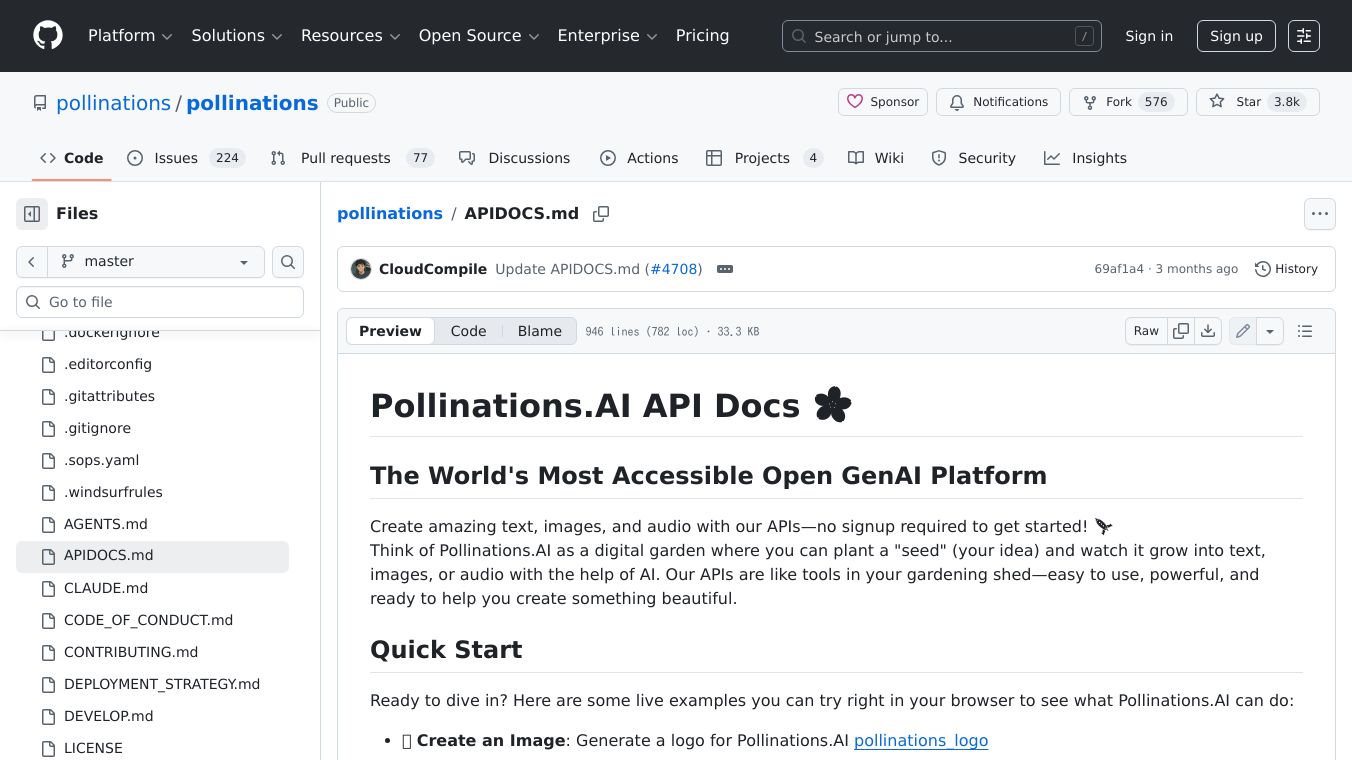Switch to the Code view
The image size is (1352, 760).
click(468, 331)
